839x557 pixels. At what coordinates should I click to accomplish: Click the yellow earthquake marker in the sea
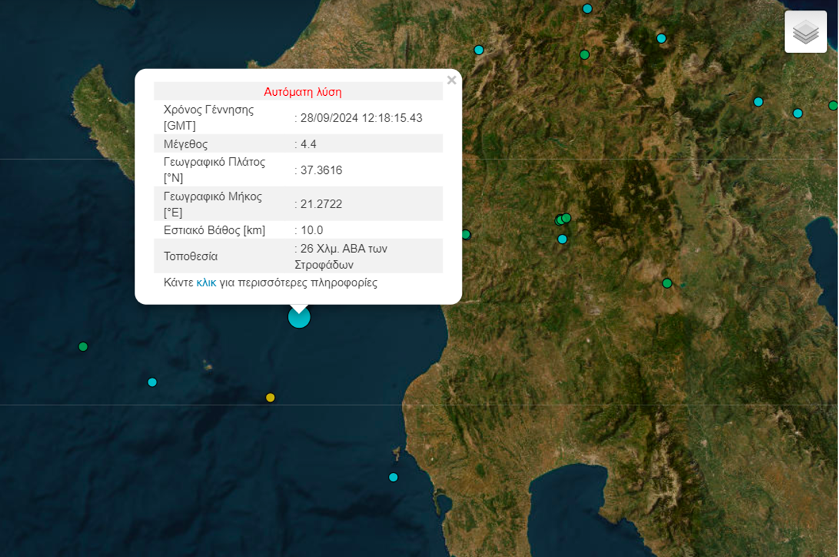point(270,398)
